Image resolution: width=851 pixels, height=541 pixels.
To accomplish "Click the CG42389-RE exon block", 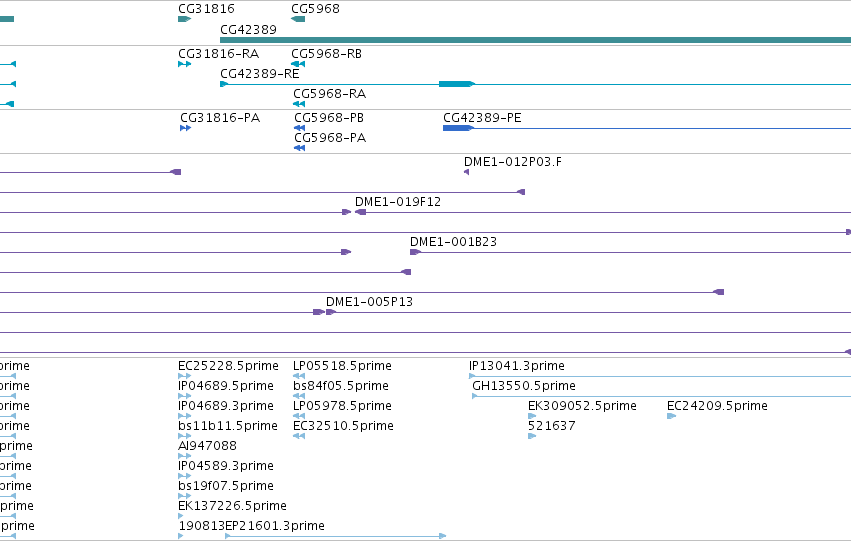I will click(x=456, y=84).
